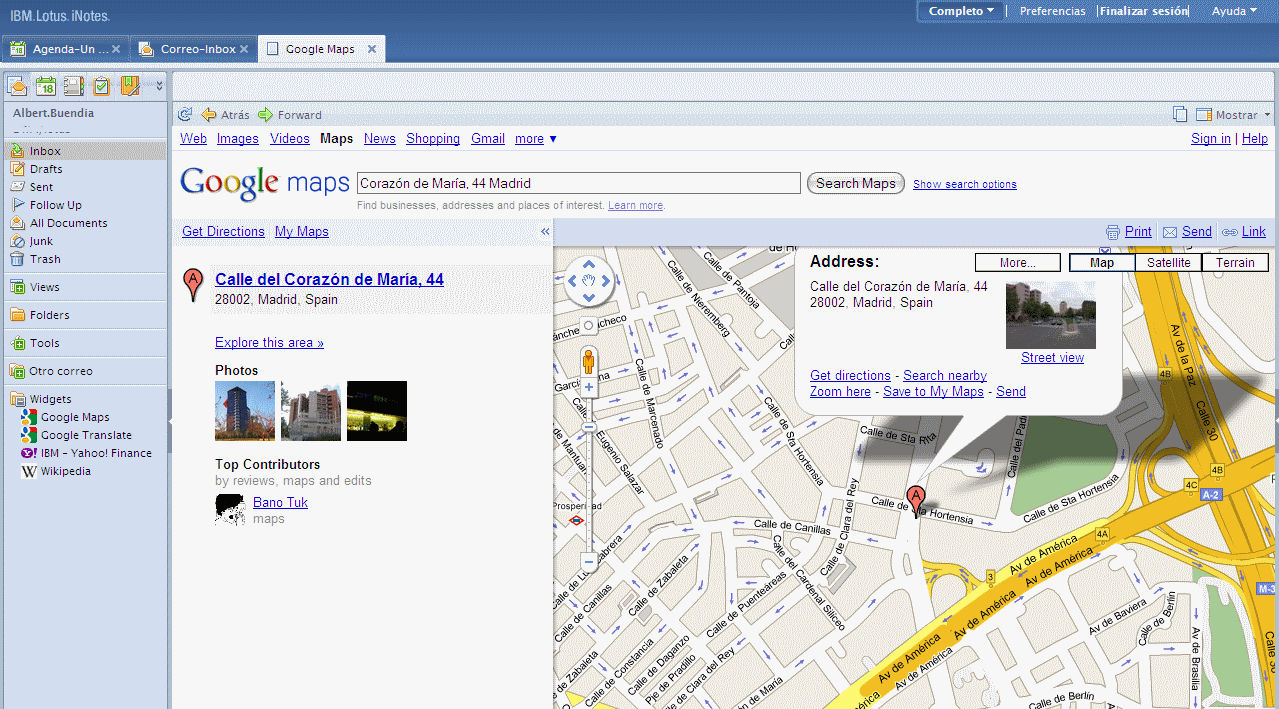
Task: Open the dark night photo thumbnail
Action: pyautogui.click(x=377, y=411)
